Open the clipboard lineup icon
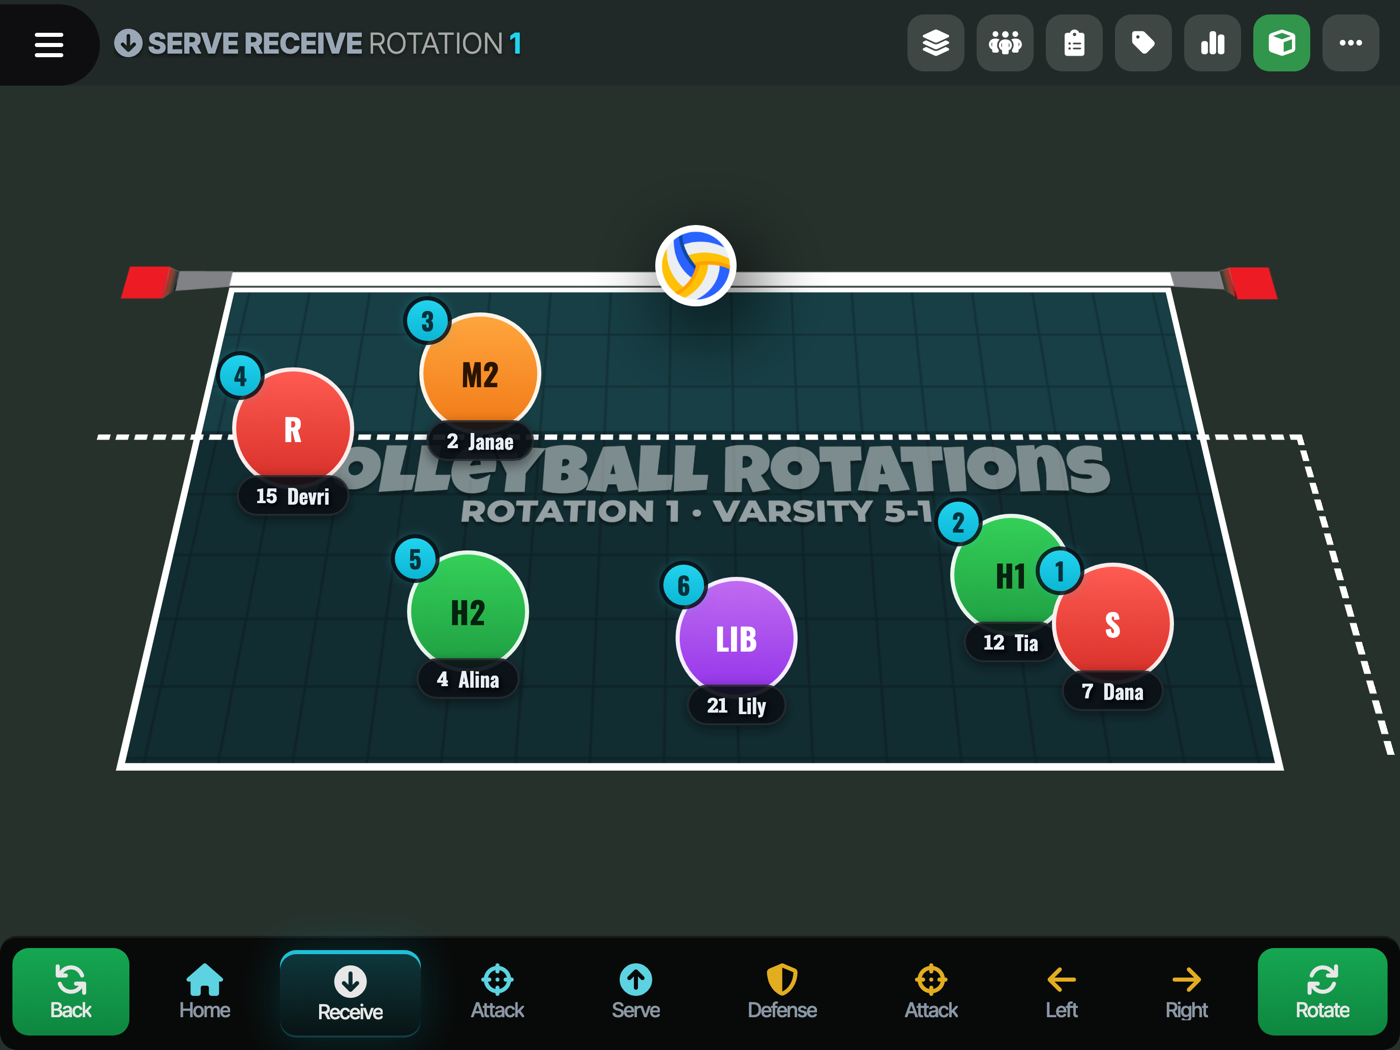 point(1074,43)
